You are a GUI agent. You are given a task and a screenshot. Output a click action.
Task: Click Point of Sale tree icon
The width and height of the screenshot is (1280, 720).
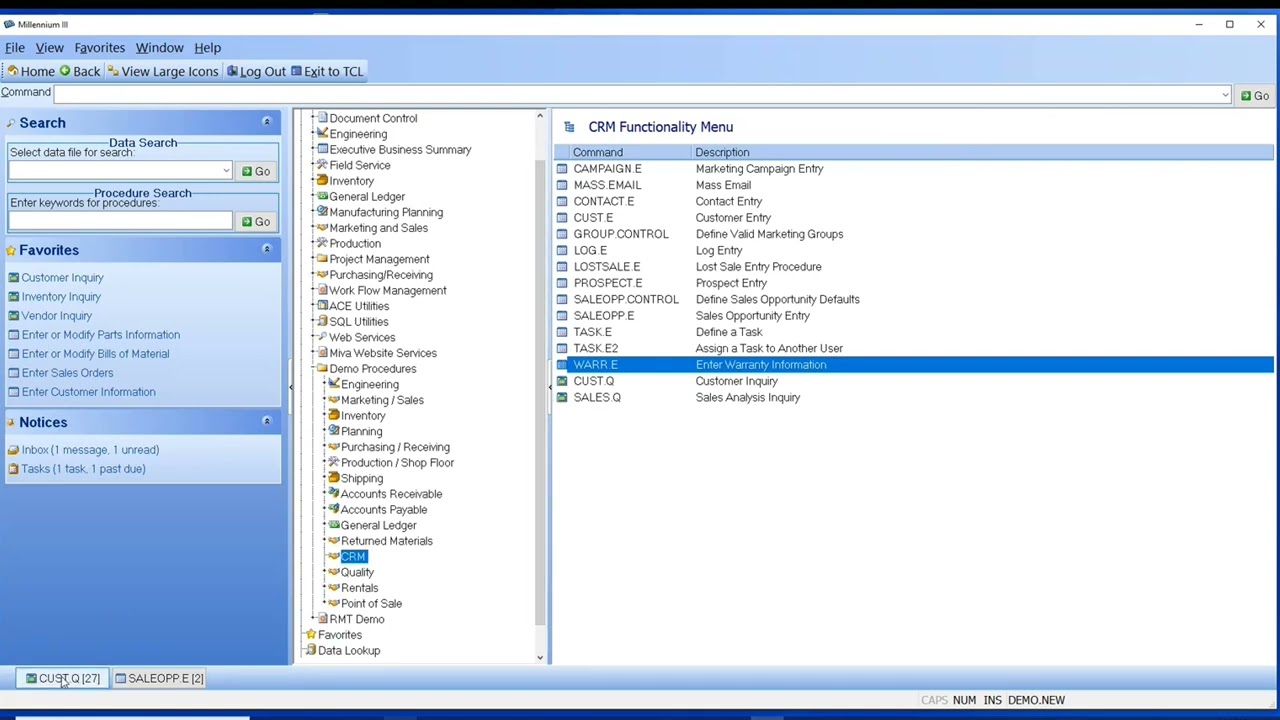334,603
